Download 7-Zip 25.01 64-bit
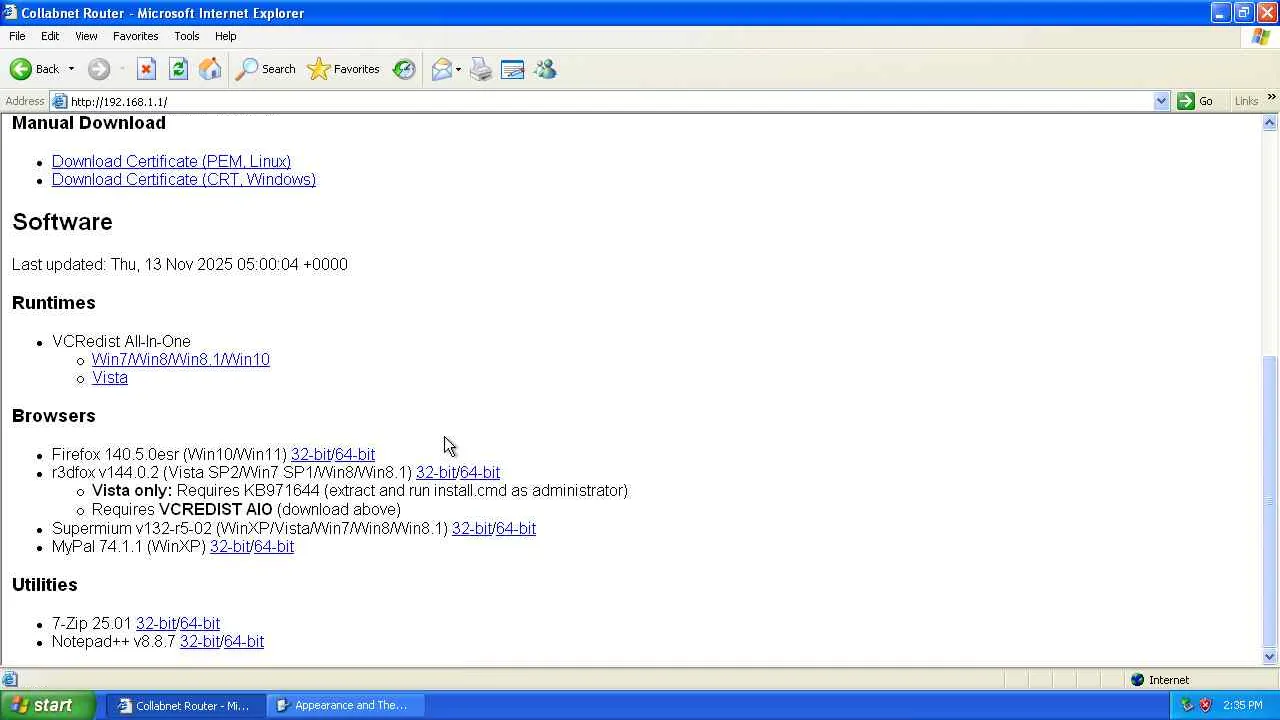Viewport: 1280px width, 720px height. (200, 623)
